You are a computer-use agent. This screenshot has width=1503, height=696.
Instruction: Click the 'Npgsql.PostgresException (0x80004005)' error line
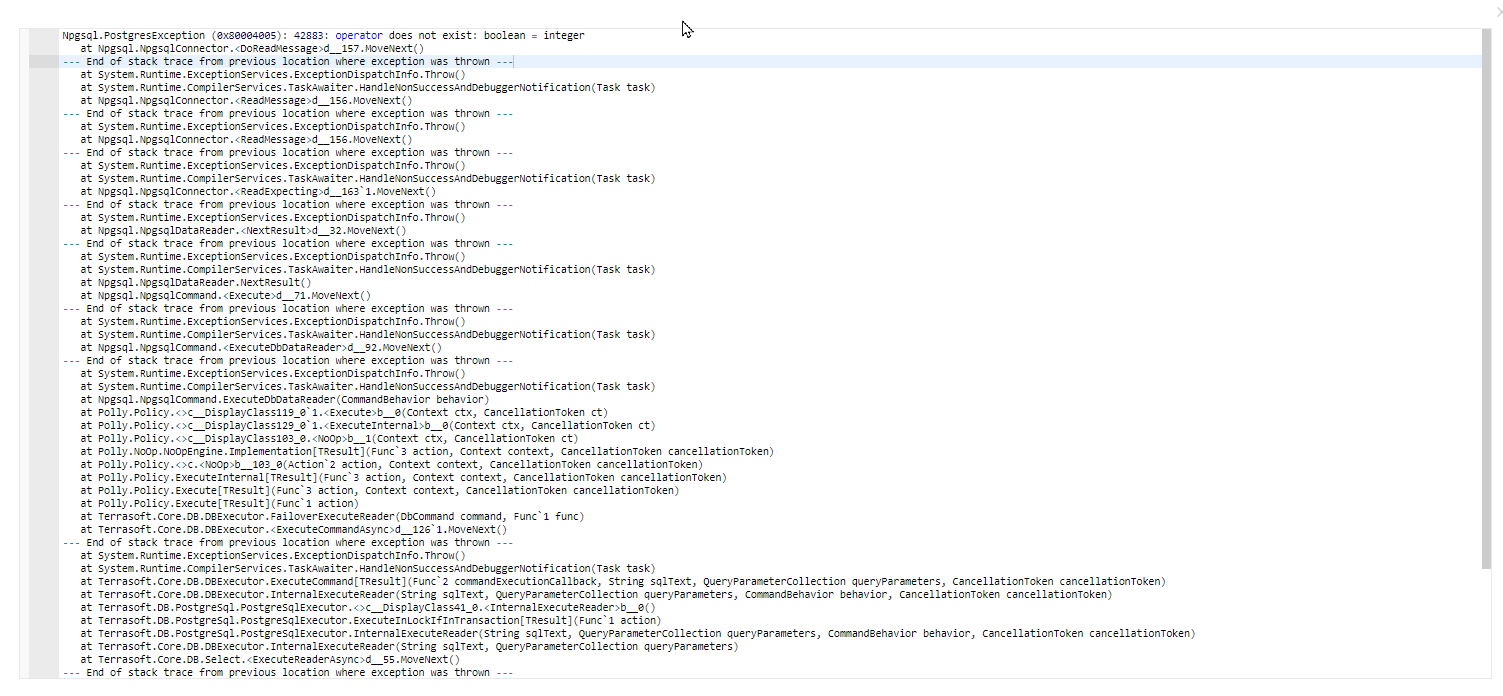pyautogui.click(x=323, y=35)
